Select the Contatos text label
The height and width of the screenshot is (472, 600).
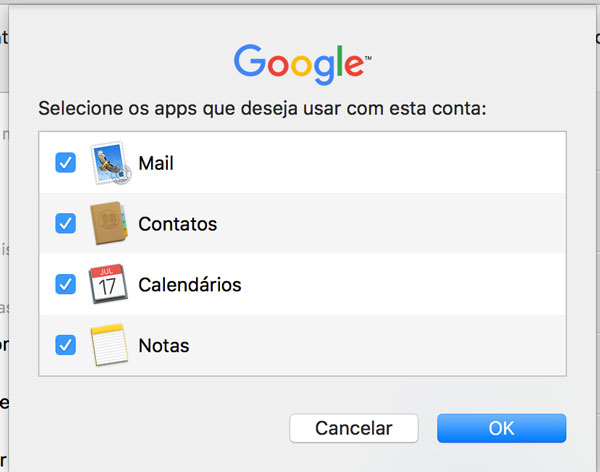pyautogui.click(x=178, y=224)
